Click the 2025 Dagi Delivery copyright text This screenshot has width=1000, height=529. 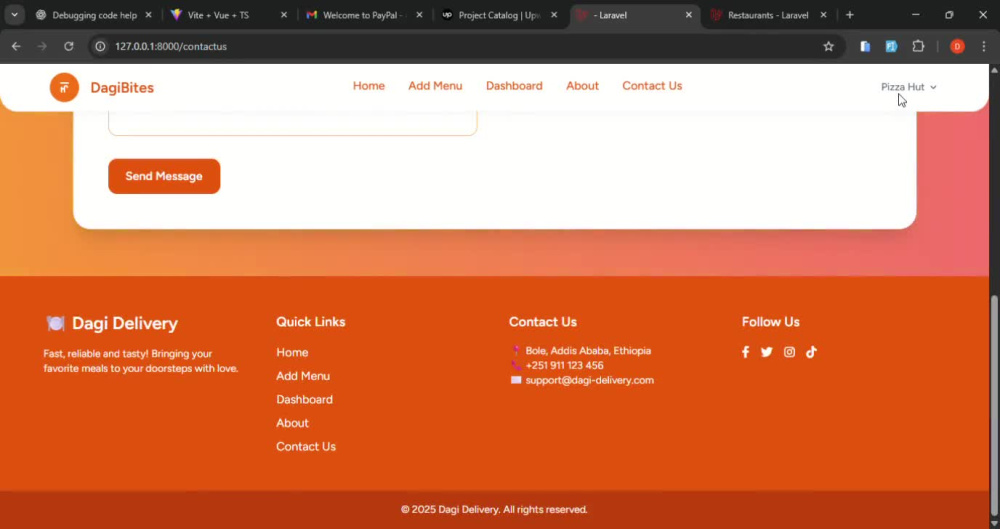point(494,510)
